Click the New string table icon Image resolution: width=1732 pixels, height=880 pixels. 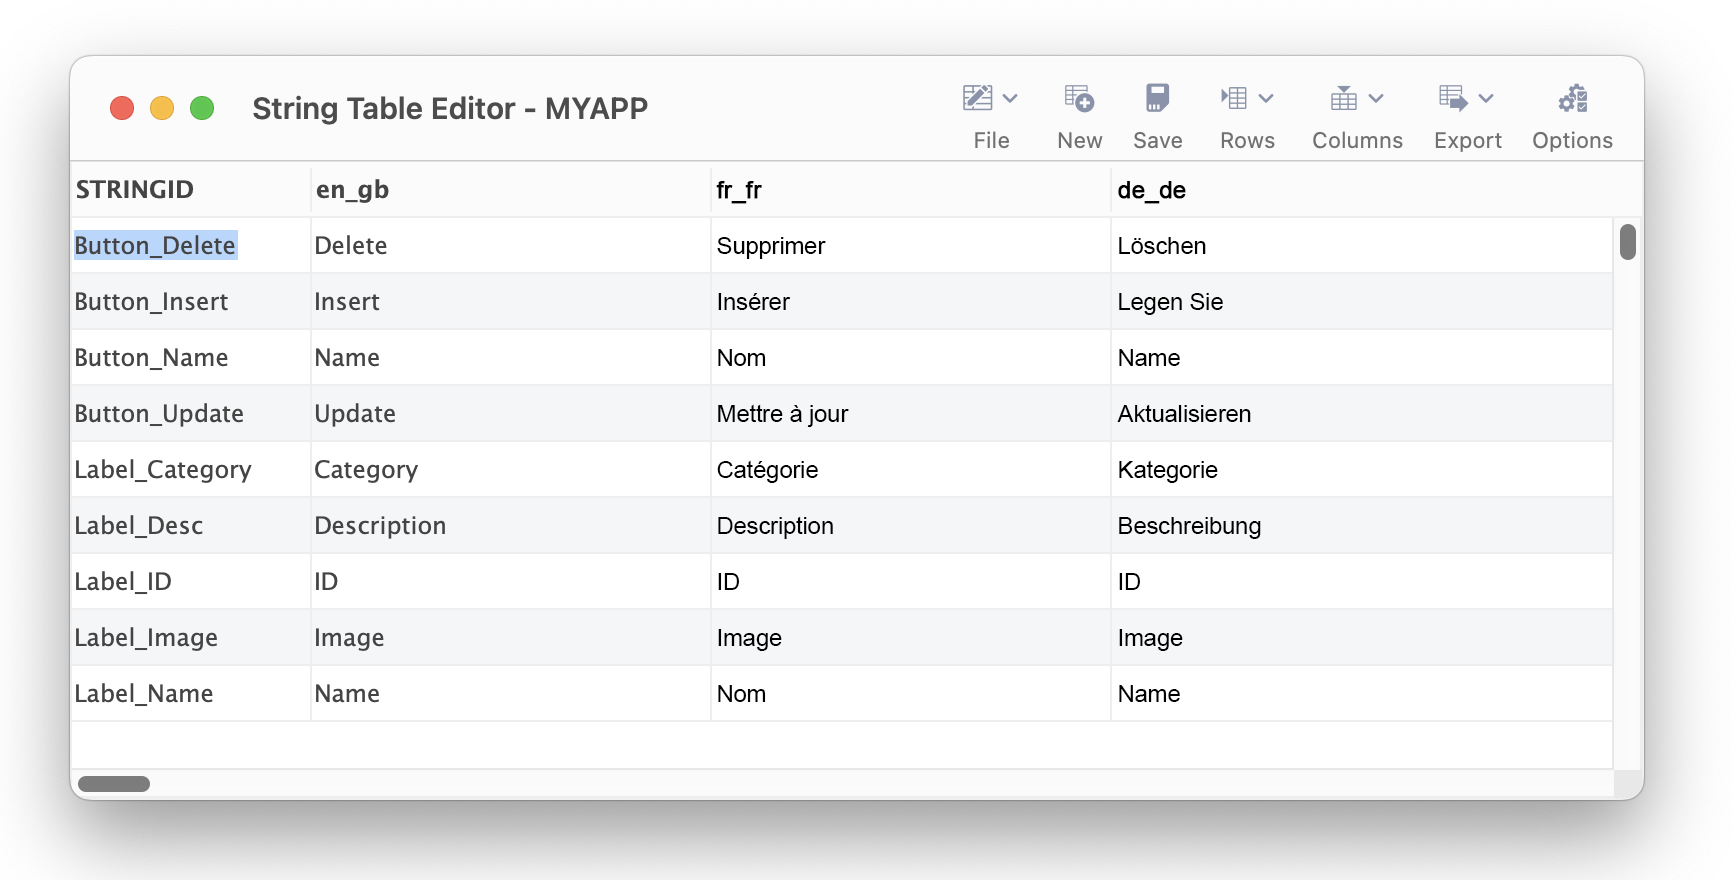click(x=1079, y=98)
